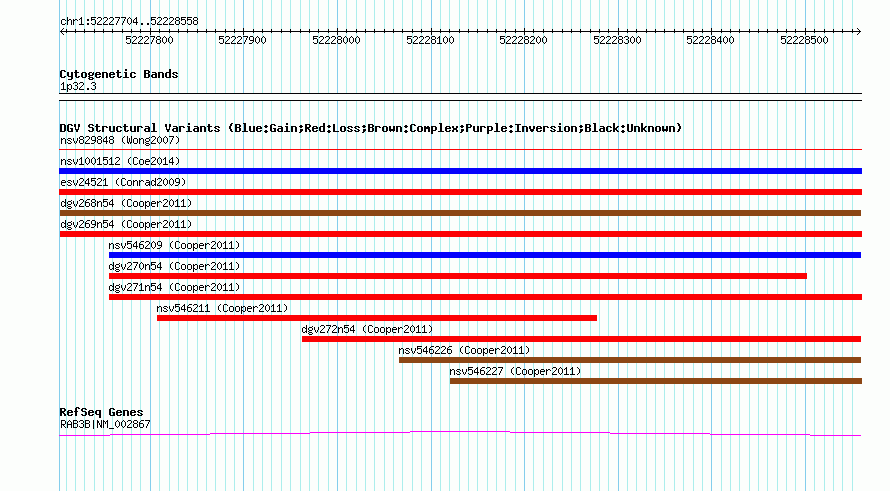Select the blue nsv546209 gain bar
Viewport: 890px width, 491px height.
[x=485, y=255]
